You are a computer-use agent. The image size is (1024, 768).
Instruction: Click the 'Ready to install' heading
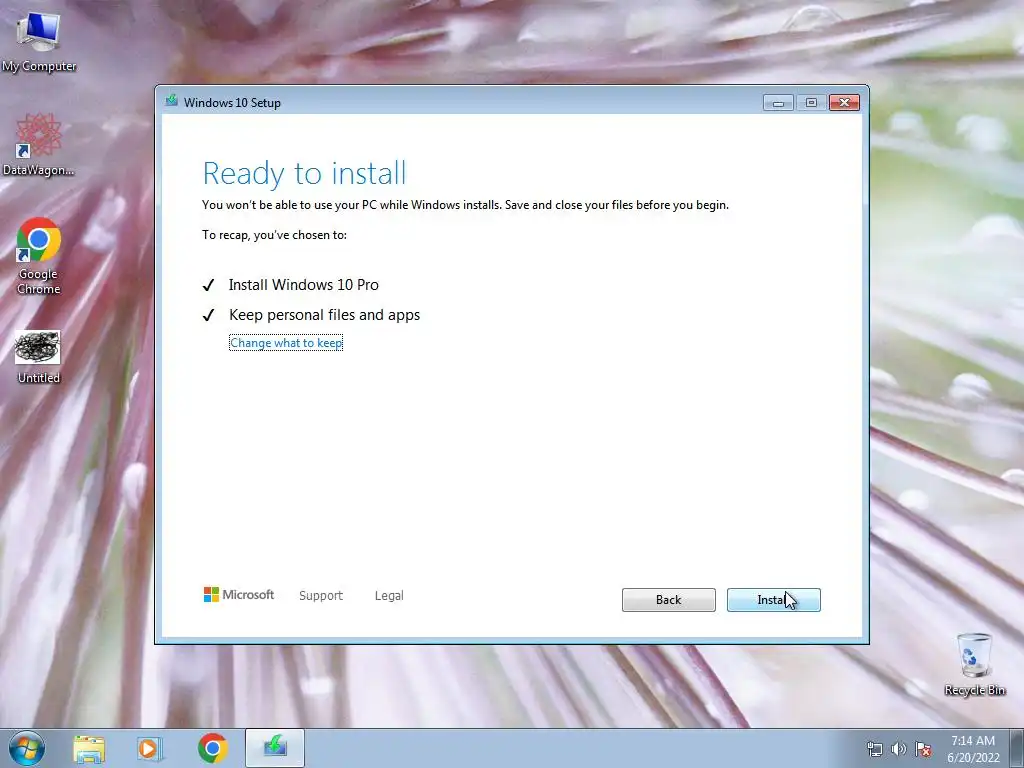pyautogui.click(x=304, y=173)
